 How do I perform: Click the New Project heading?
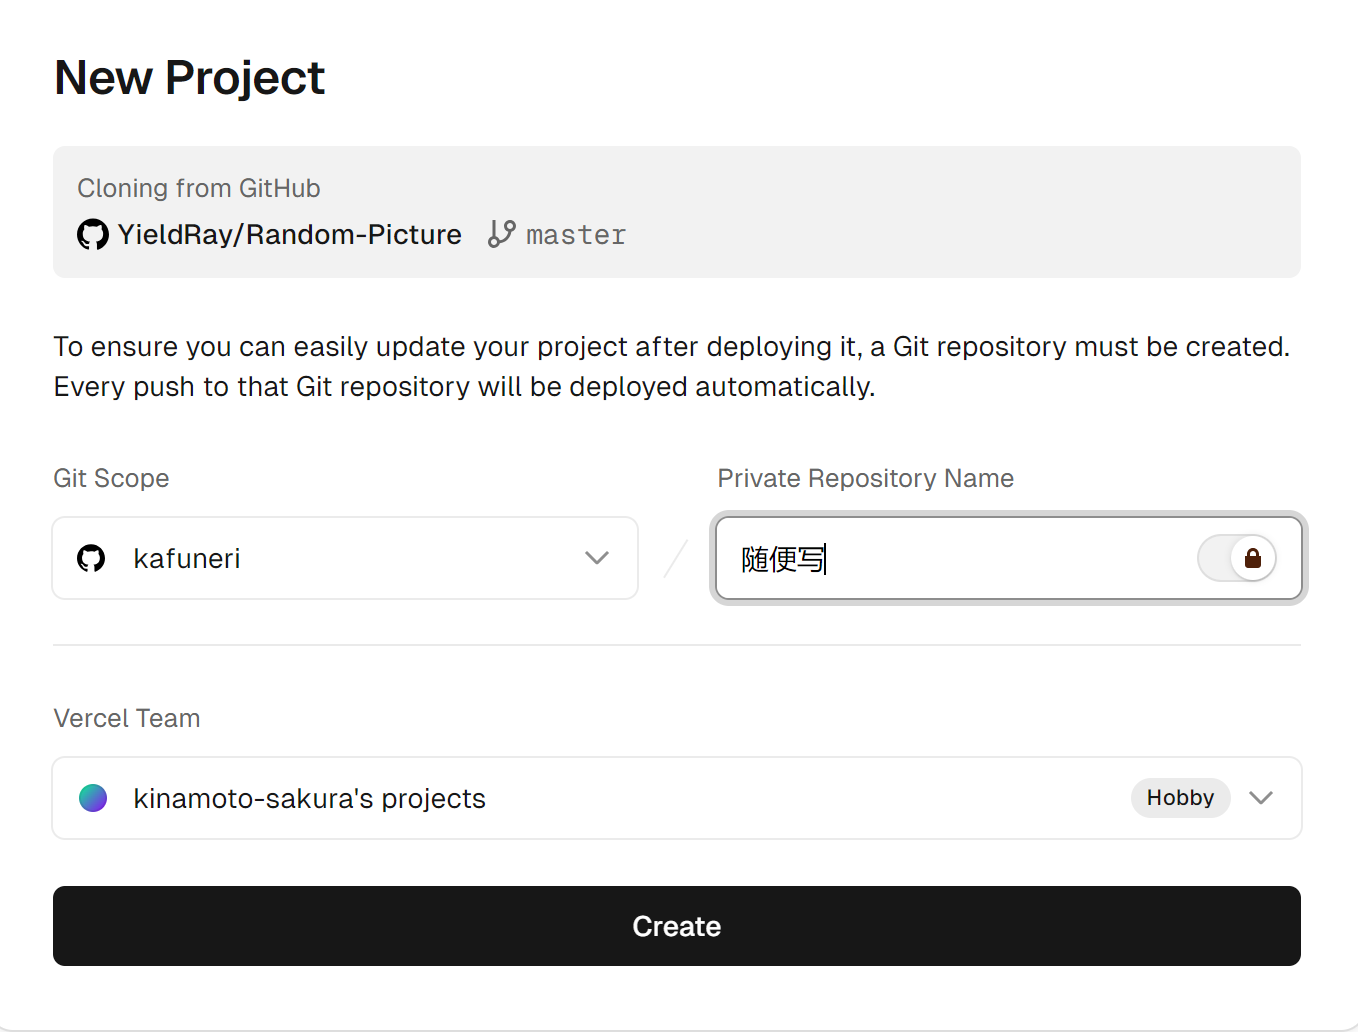190,78
